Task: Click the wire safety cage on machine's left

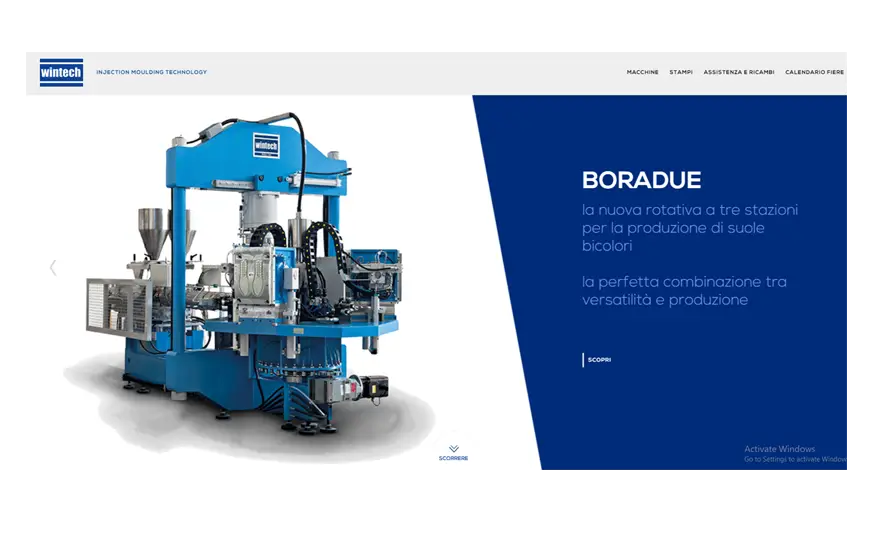Action: pyautogui.click(x=113, y=308)
